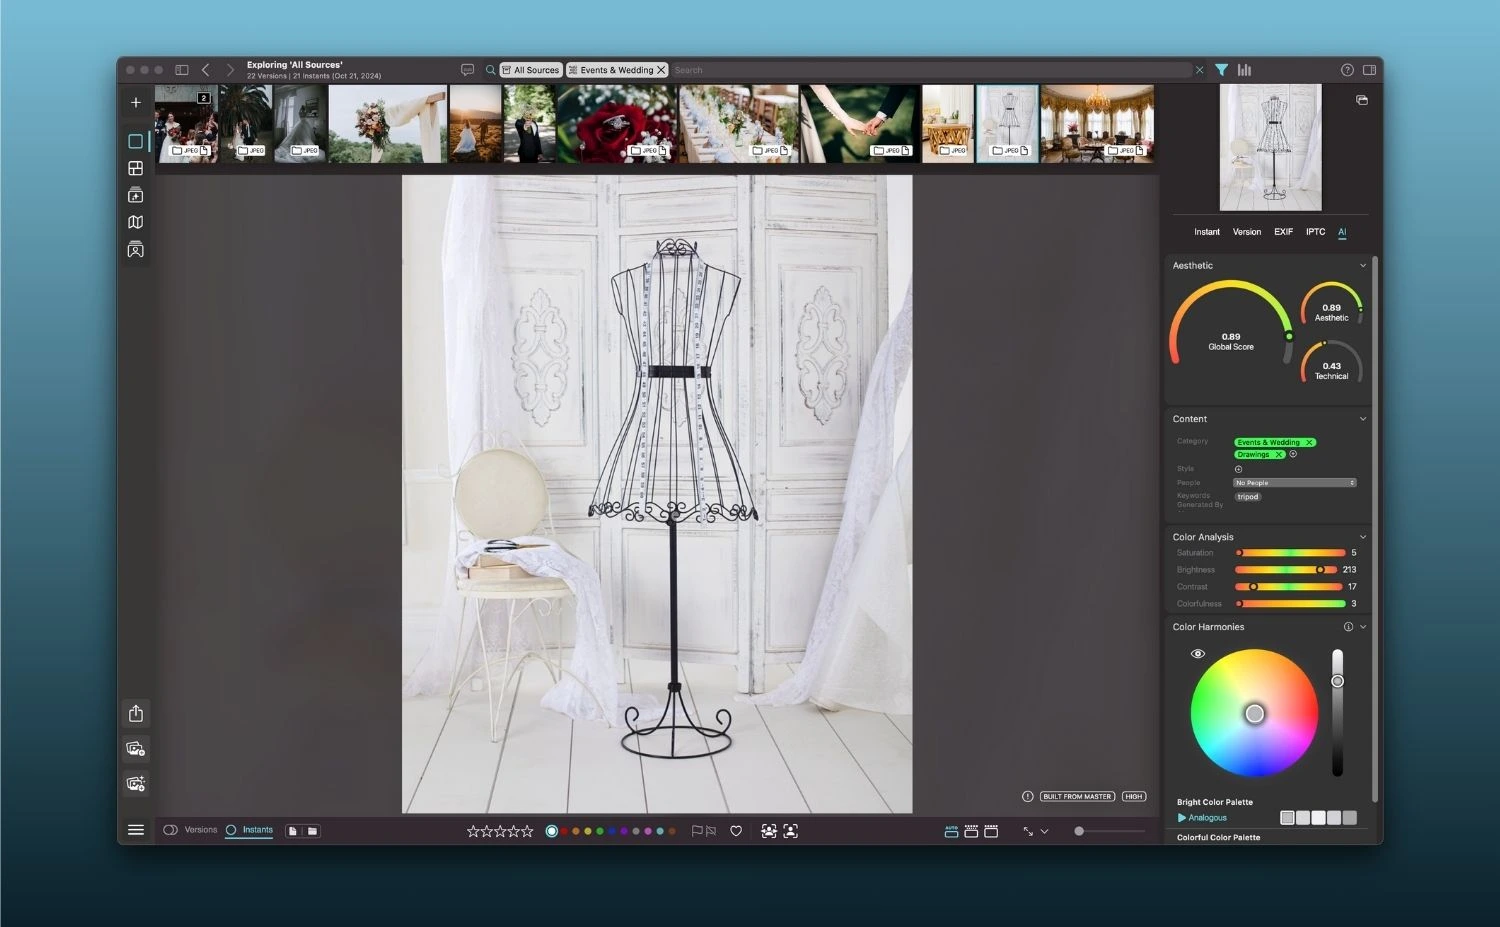This screenshot has height=927, width=1500.
Task: Click the face detection icon in bottom bar
Action: click(x=790, y=831)
